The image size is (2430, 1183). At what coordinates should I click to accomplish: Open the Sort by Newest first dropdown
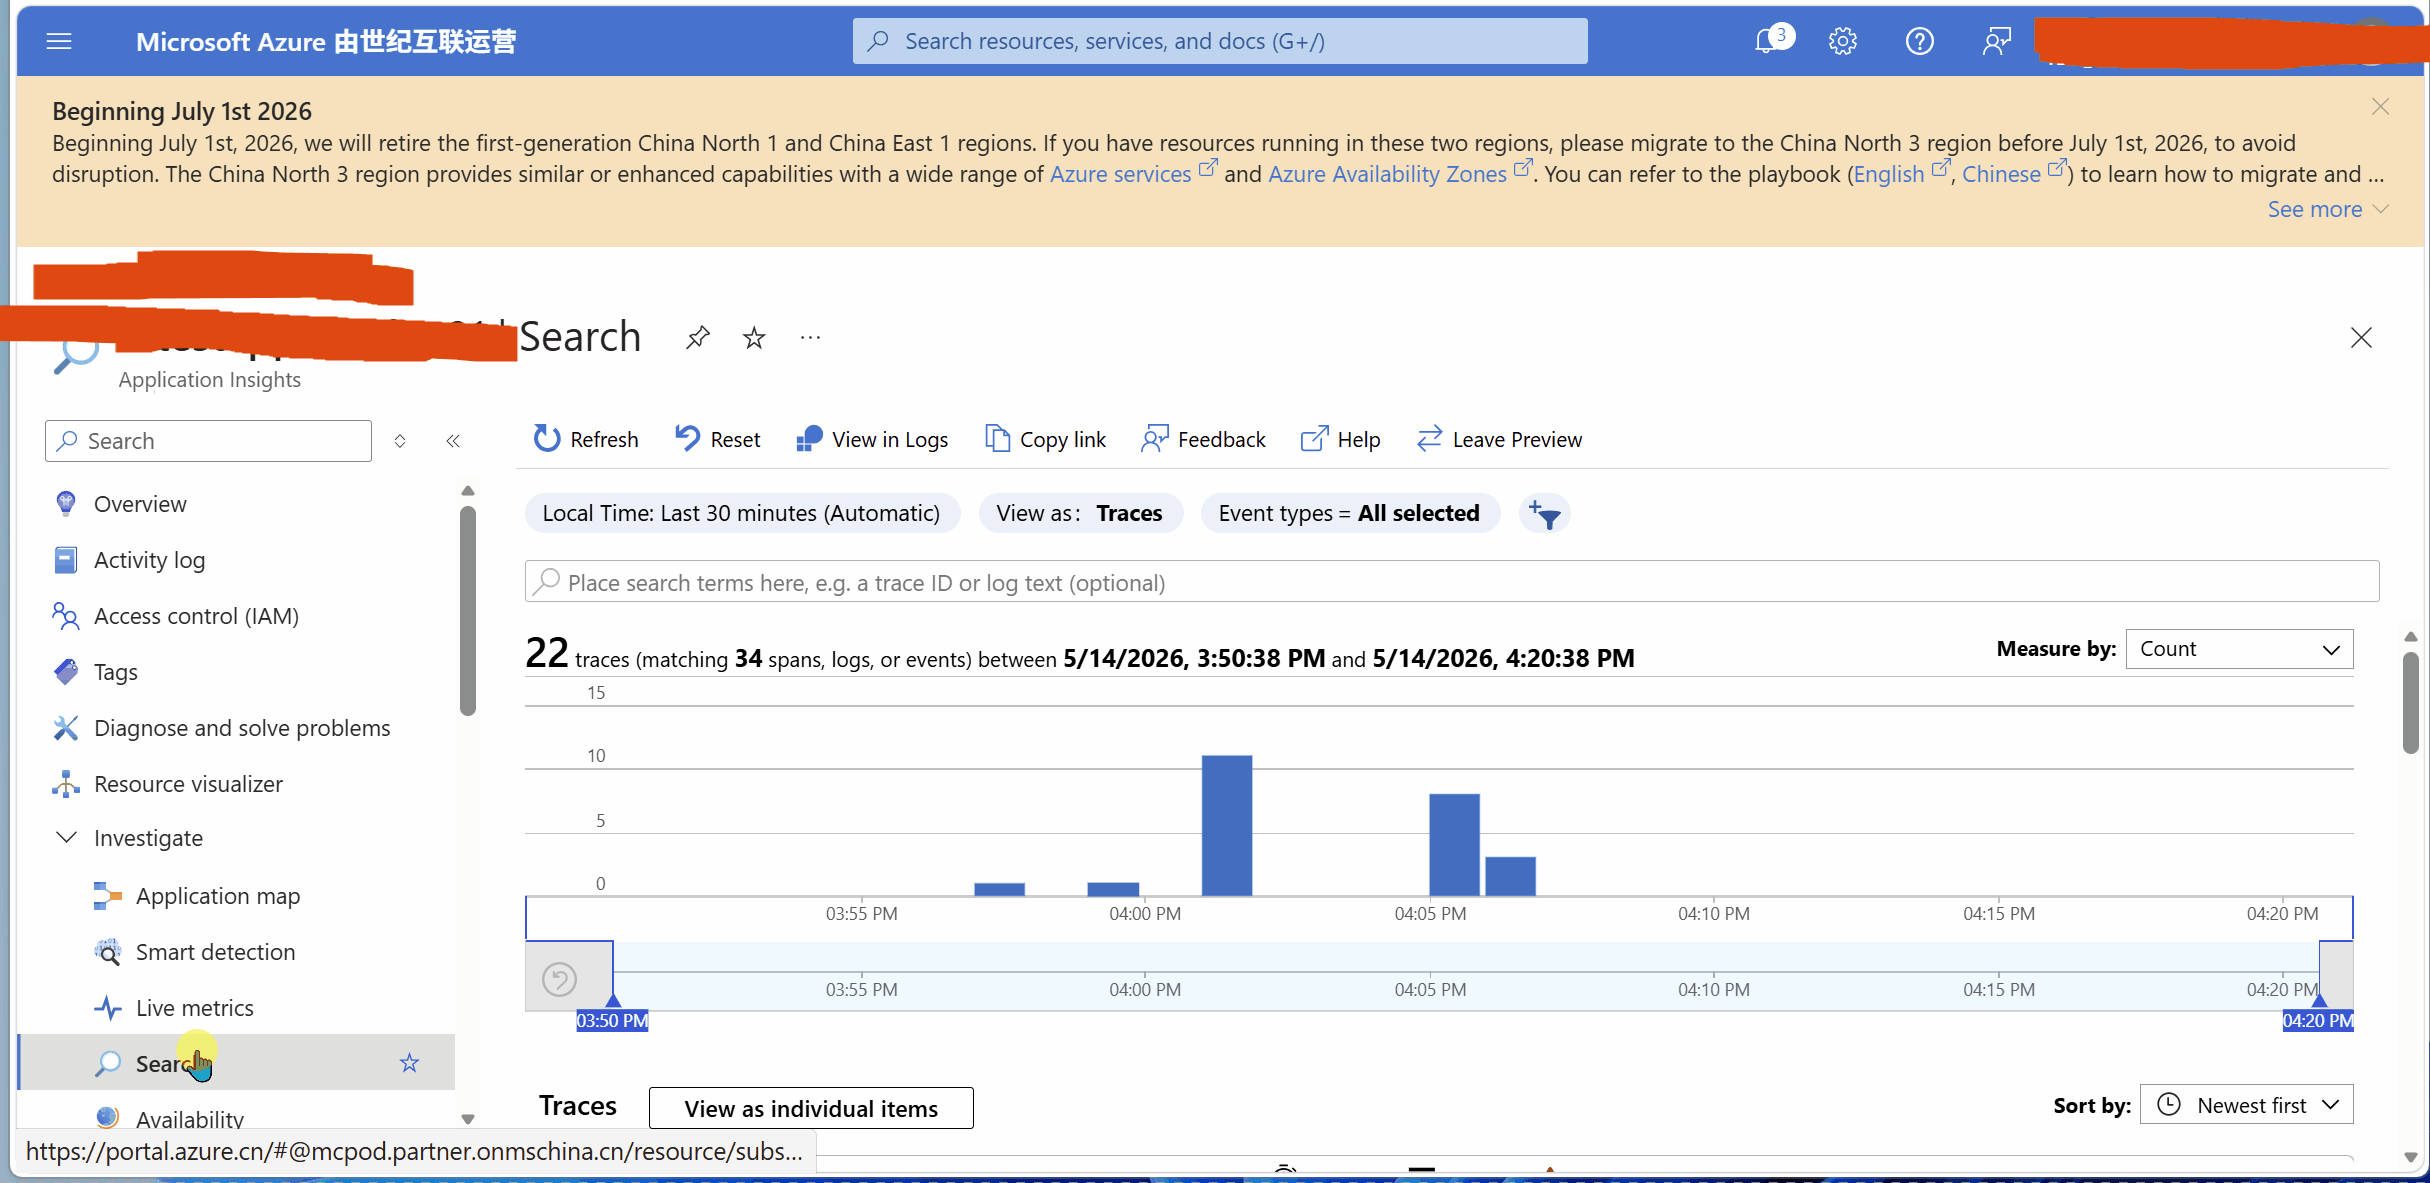(2247, 1105)
